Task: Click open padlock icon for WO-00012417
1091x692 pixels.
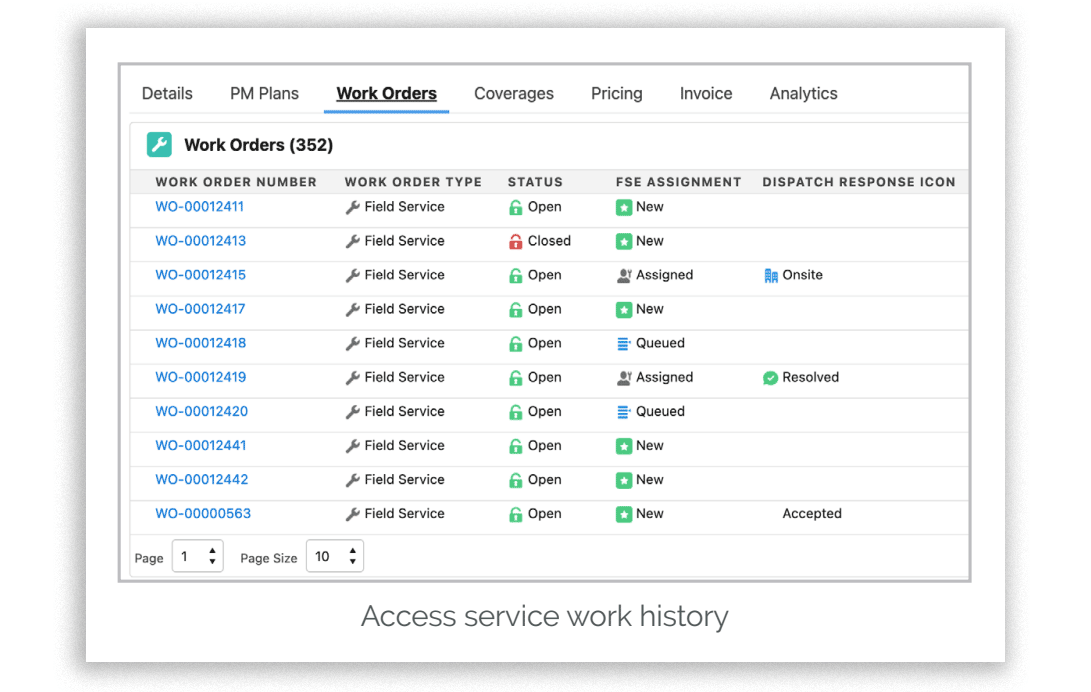Action: tap(516, 309)
